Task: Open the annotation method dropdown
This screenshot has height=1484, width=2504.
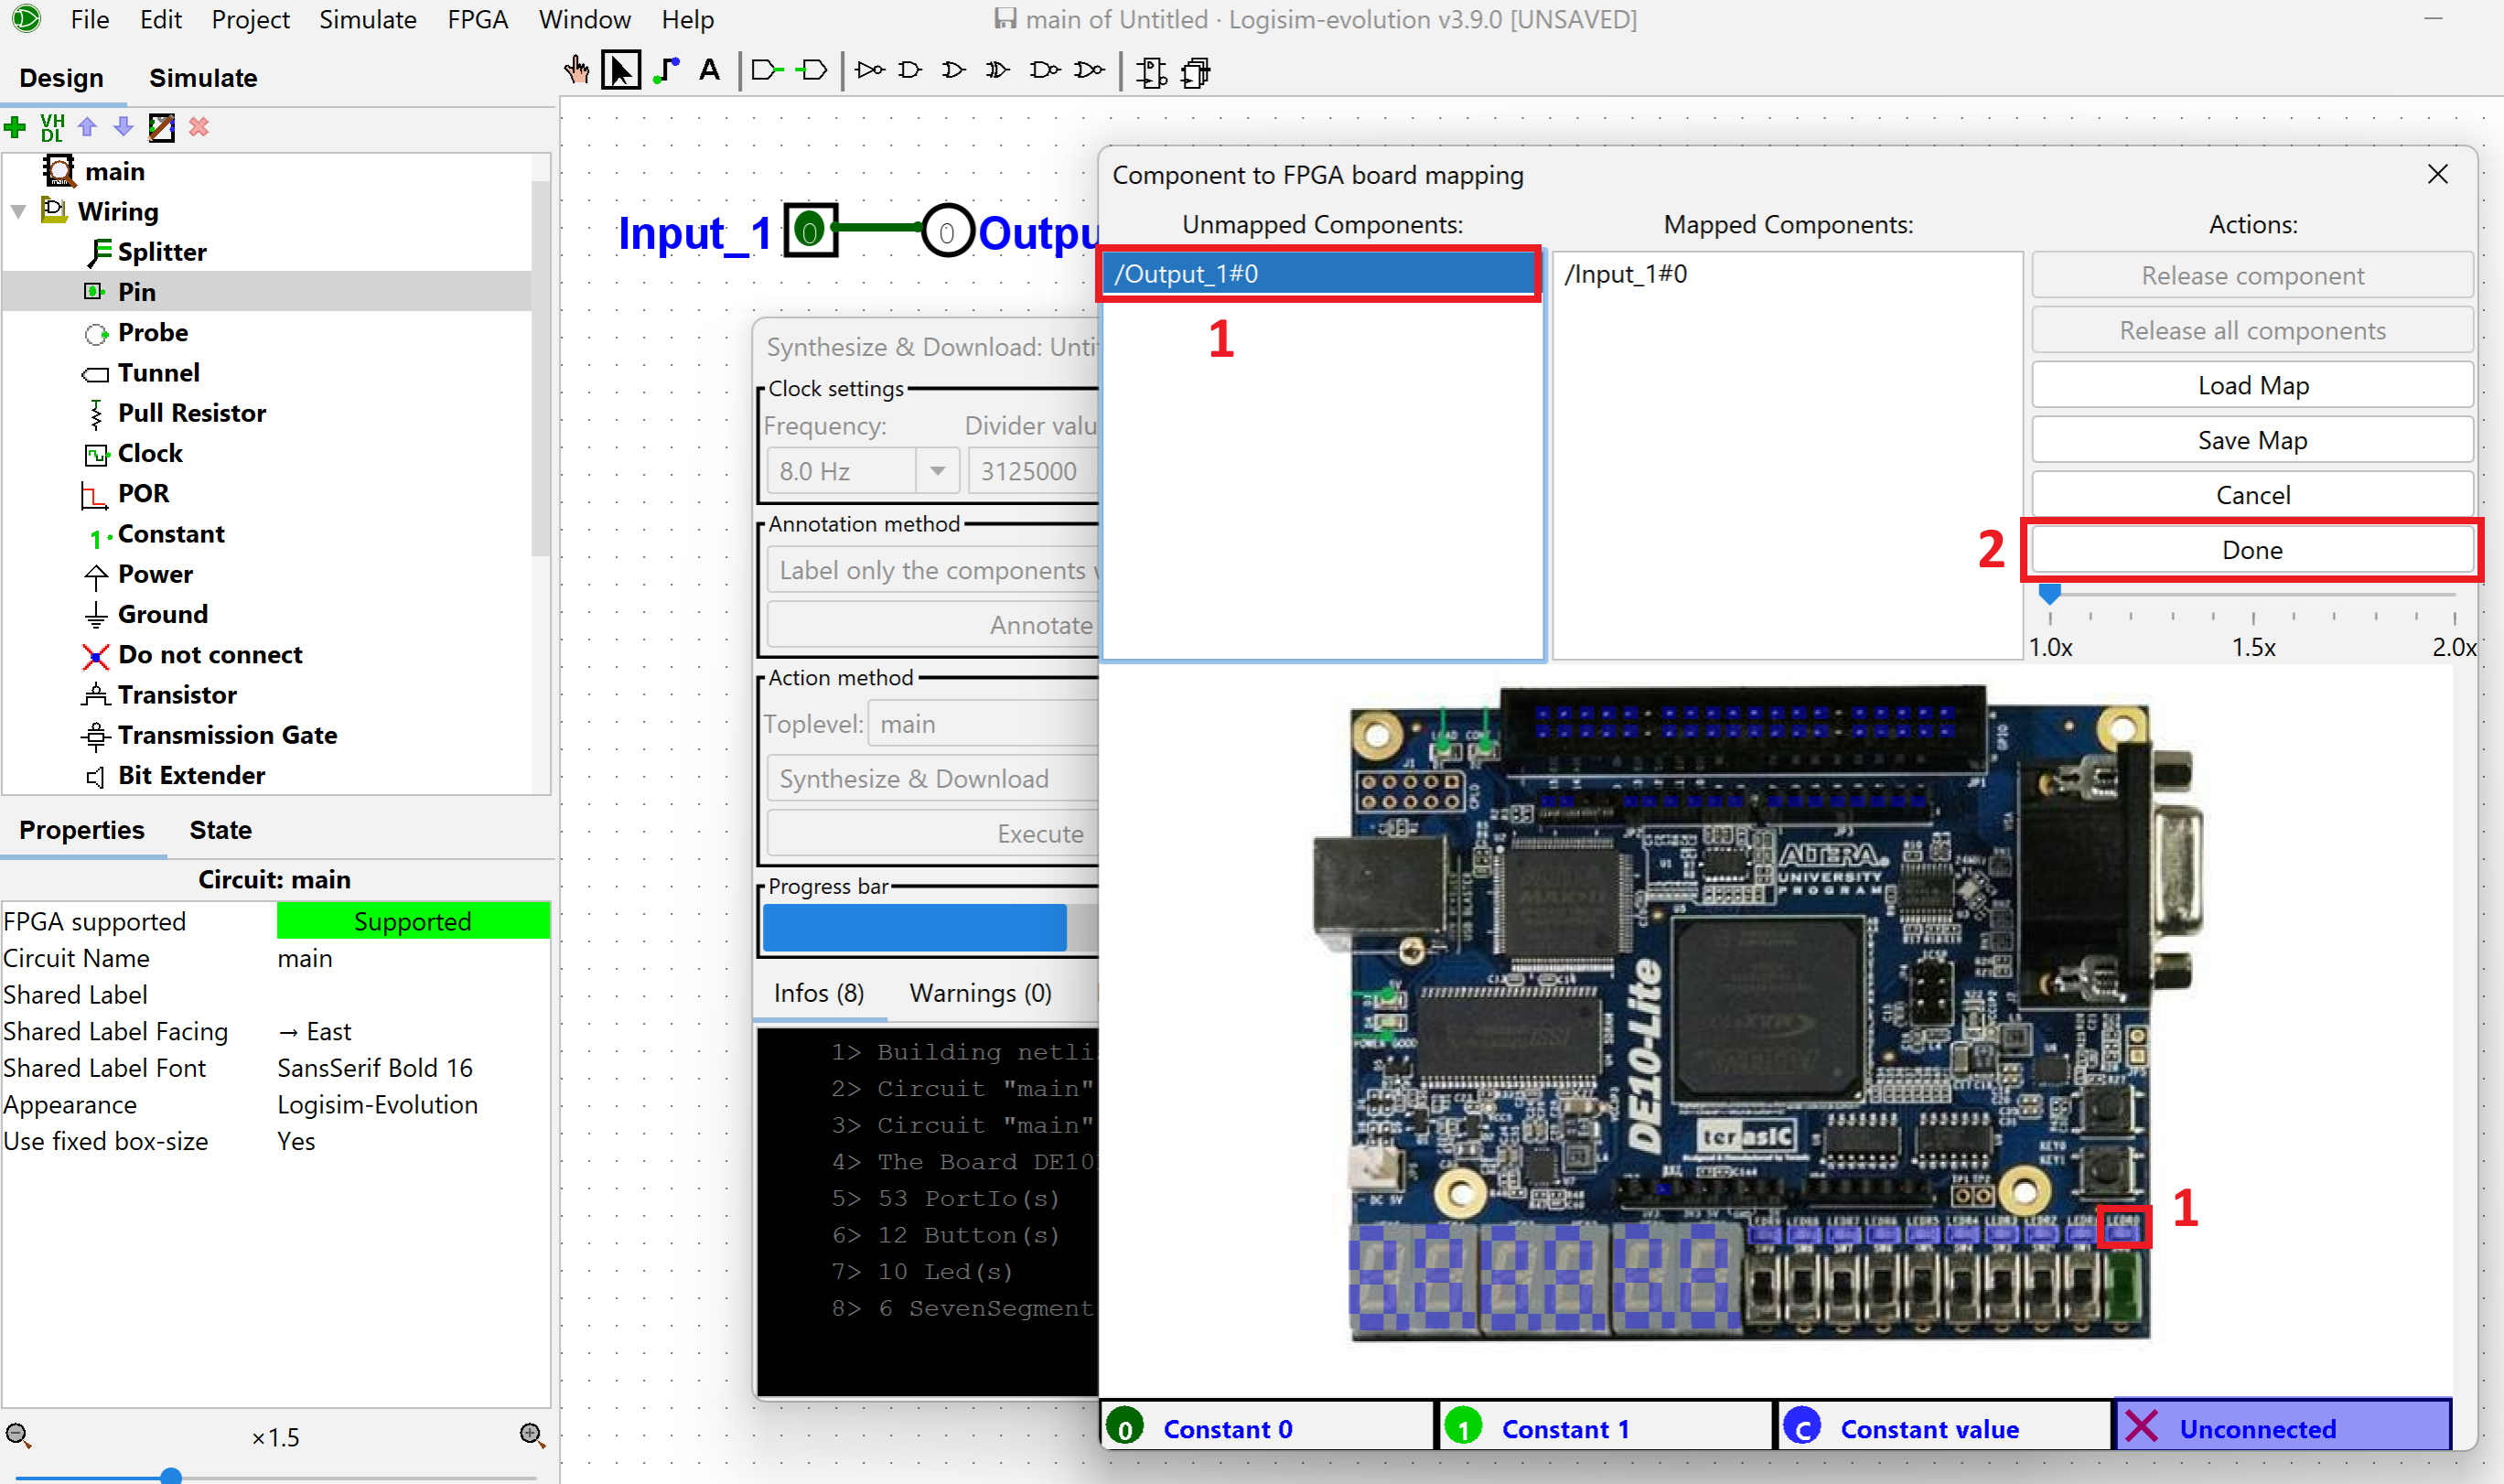Action: click(x=932, y=570)
